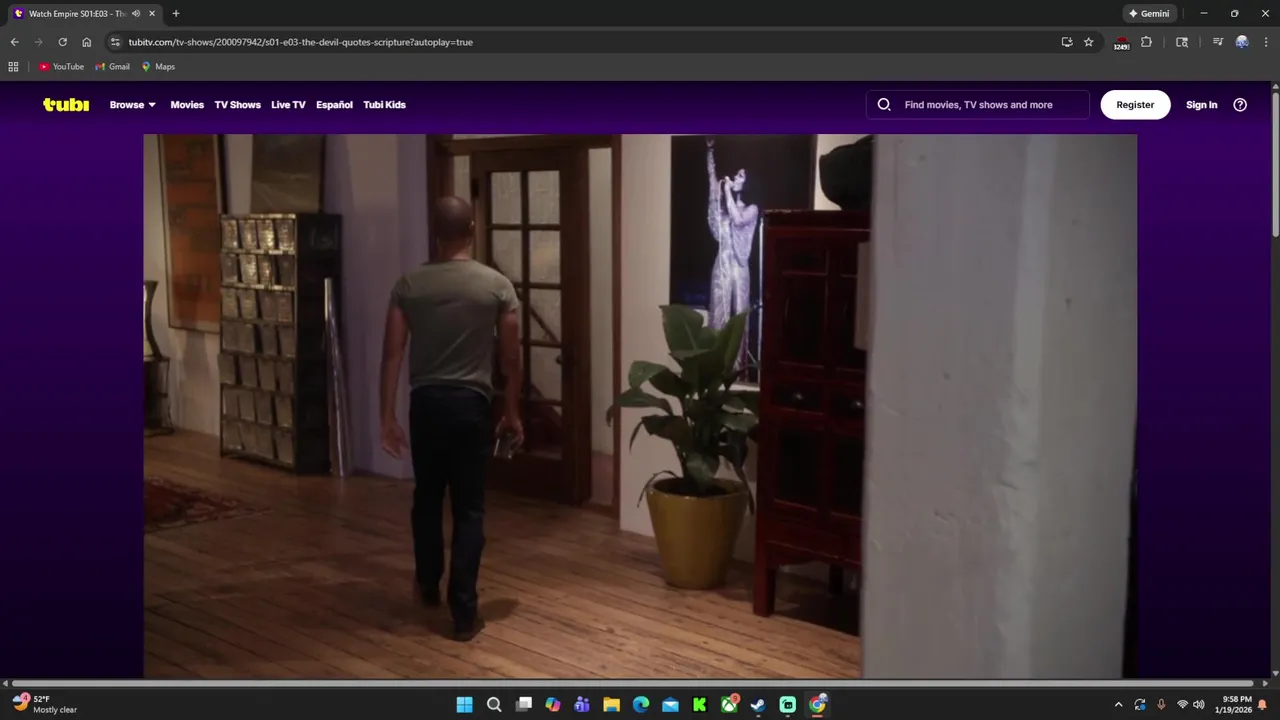Close the Watch Empire tab
This screenshot has width=1280, height=720.
click(x=152, y=13)
